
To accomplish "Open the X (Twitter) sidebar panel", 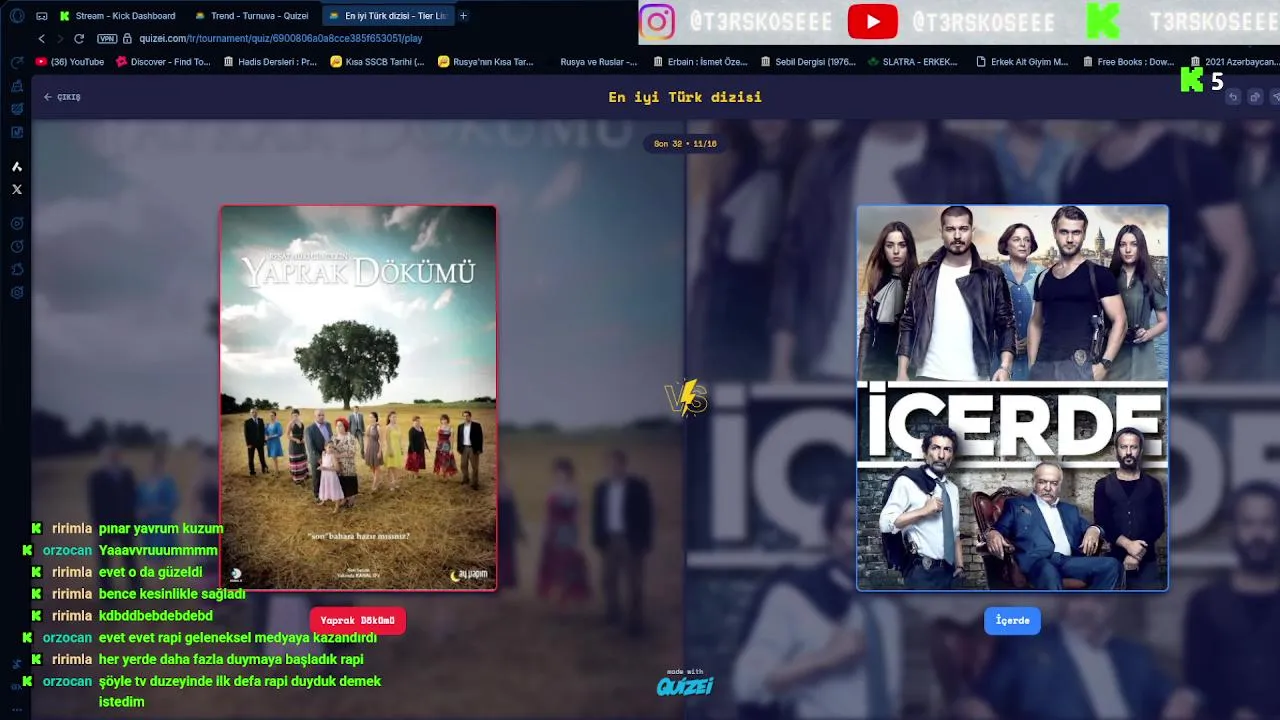I will 17,189.
